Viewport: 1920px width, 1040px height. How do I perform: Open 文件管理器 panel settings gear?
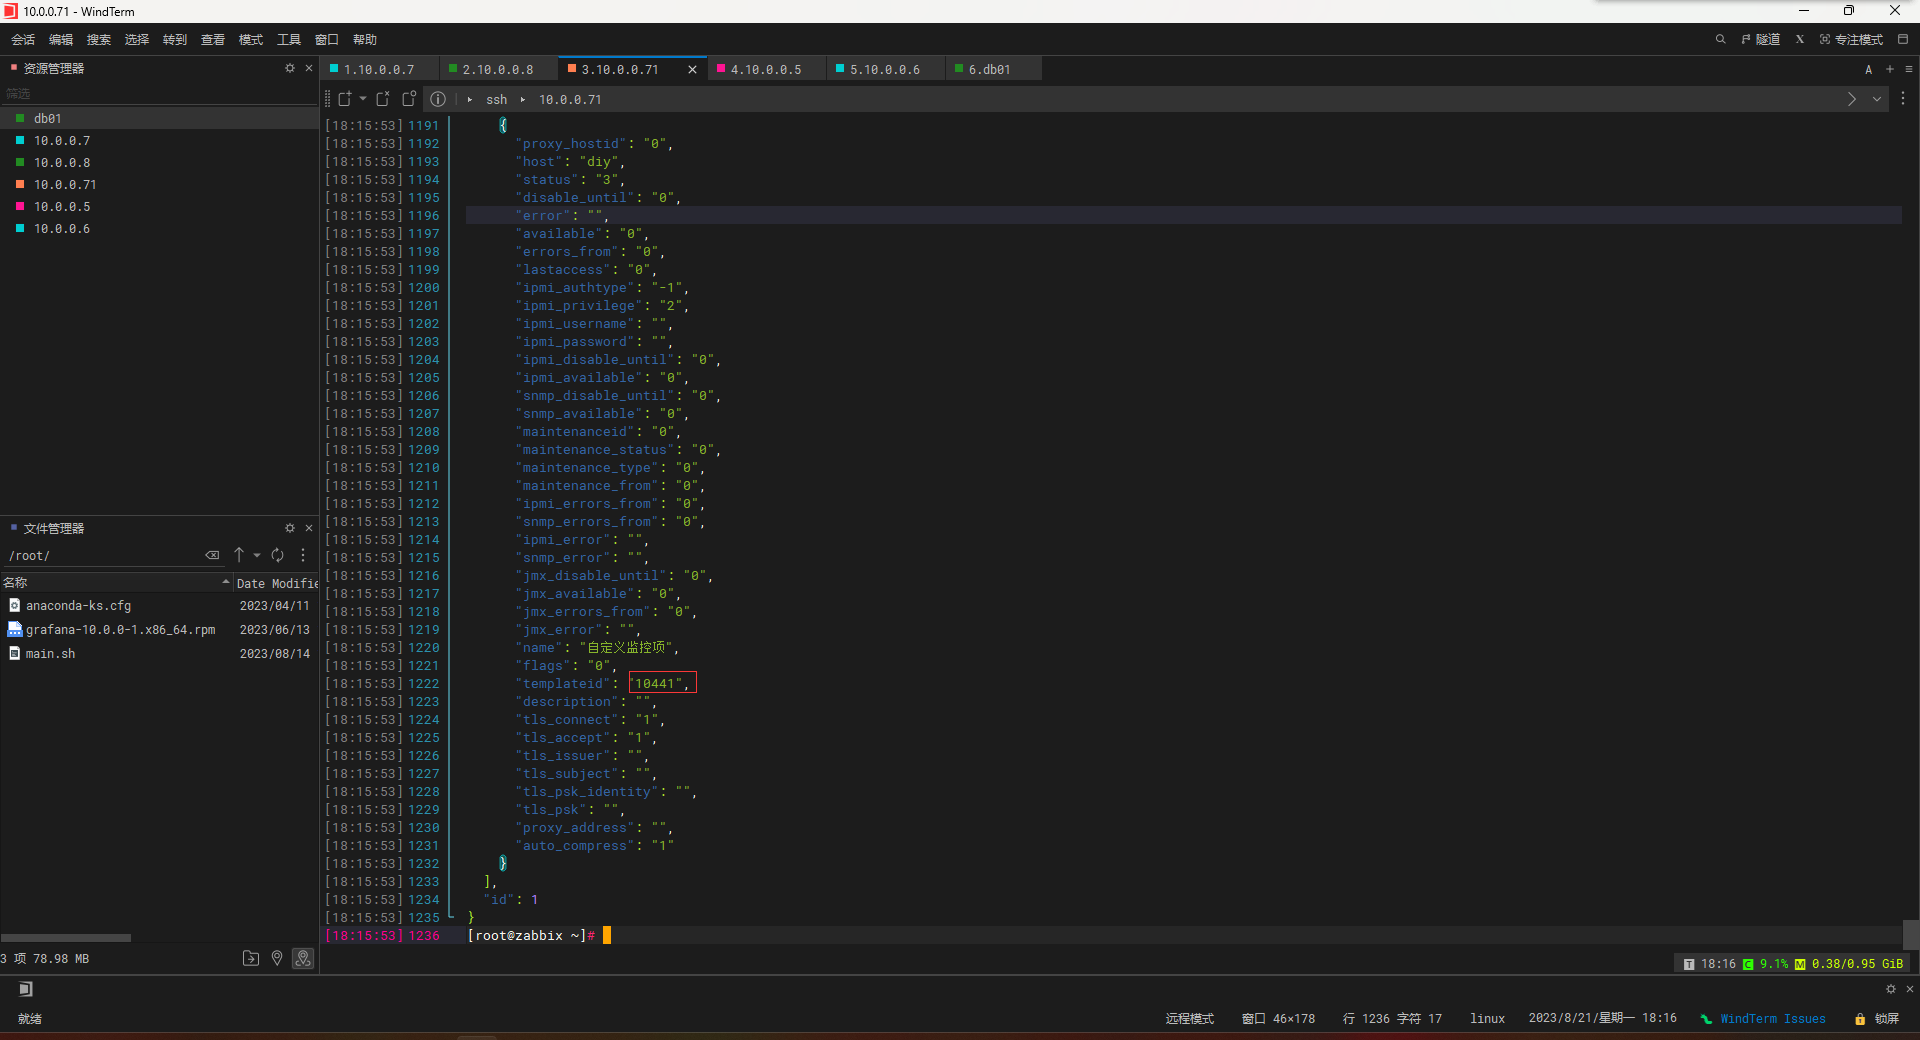click(290, 528)
